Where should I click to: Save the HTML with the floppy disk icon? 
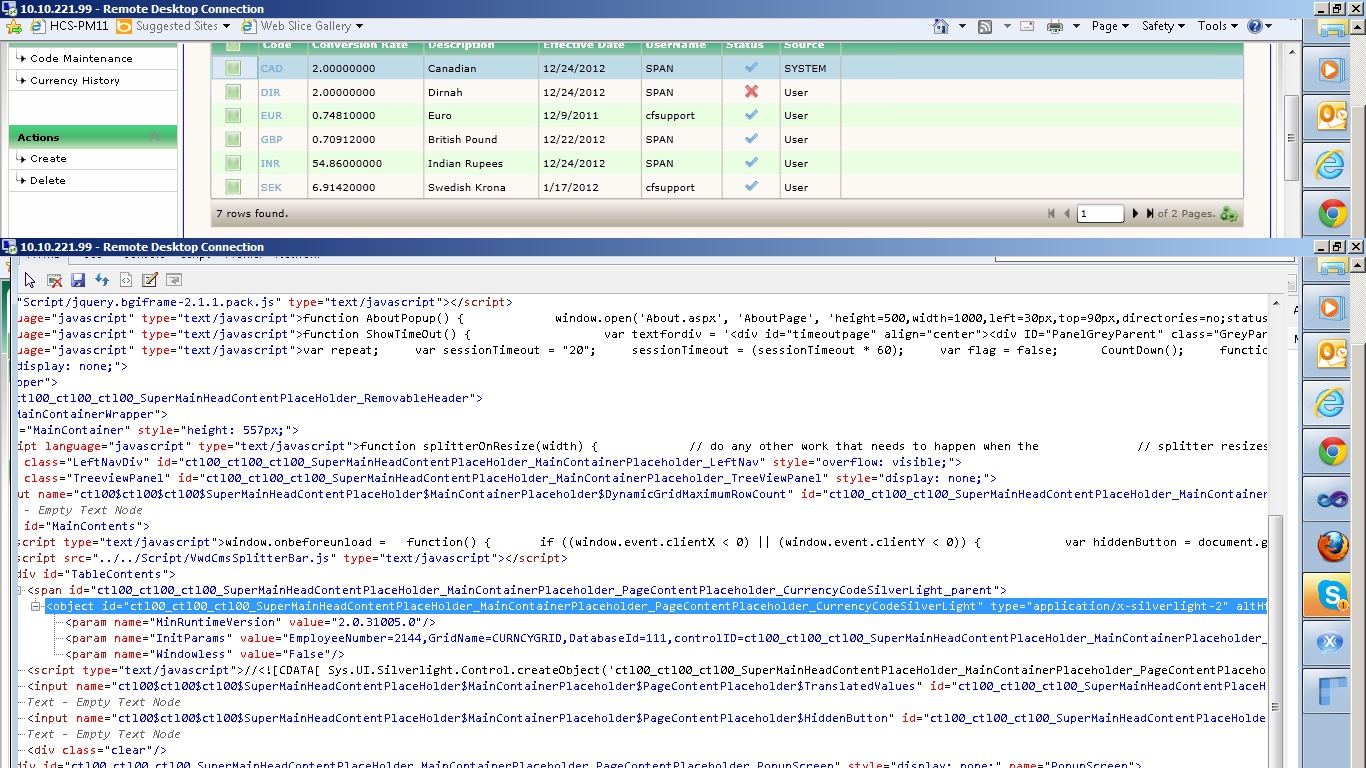pyautogui.click(x=78, y=280)
